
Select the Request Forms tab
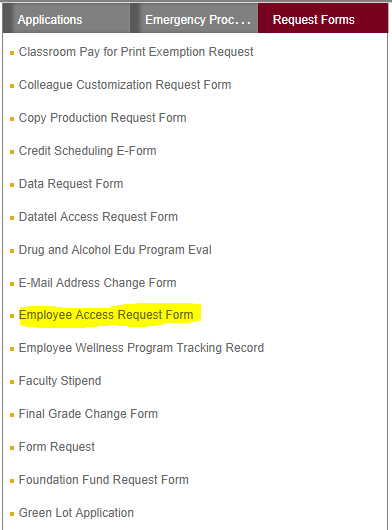coord(323,19)
